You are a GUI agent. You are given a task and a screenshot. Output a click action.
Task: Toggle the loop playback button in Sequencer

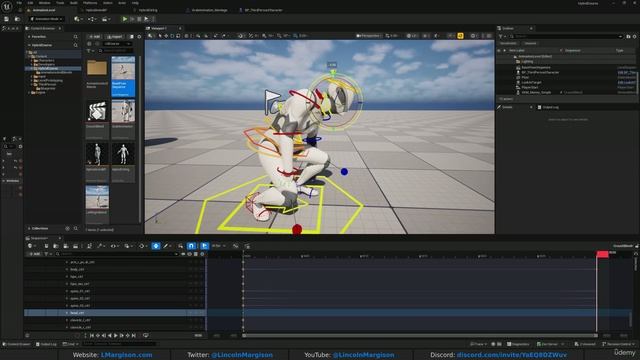pos(146,336)
